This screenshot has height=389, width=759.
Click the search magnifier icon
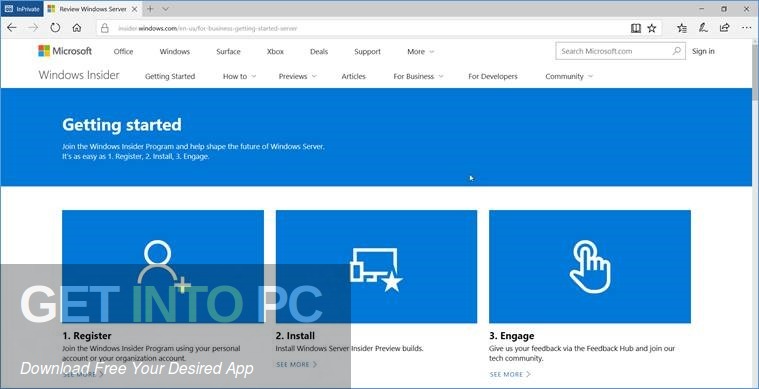pos(677,51)
